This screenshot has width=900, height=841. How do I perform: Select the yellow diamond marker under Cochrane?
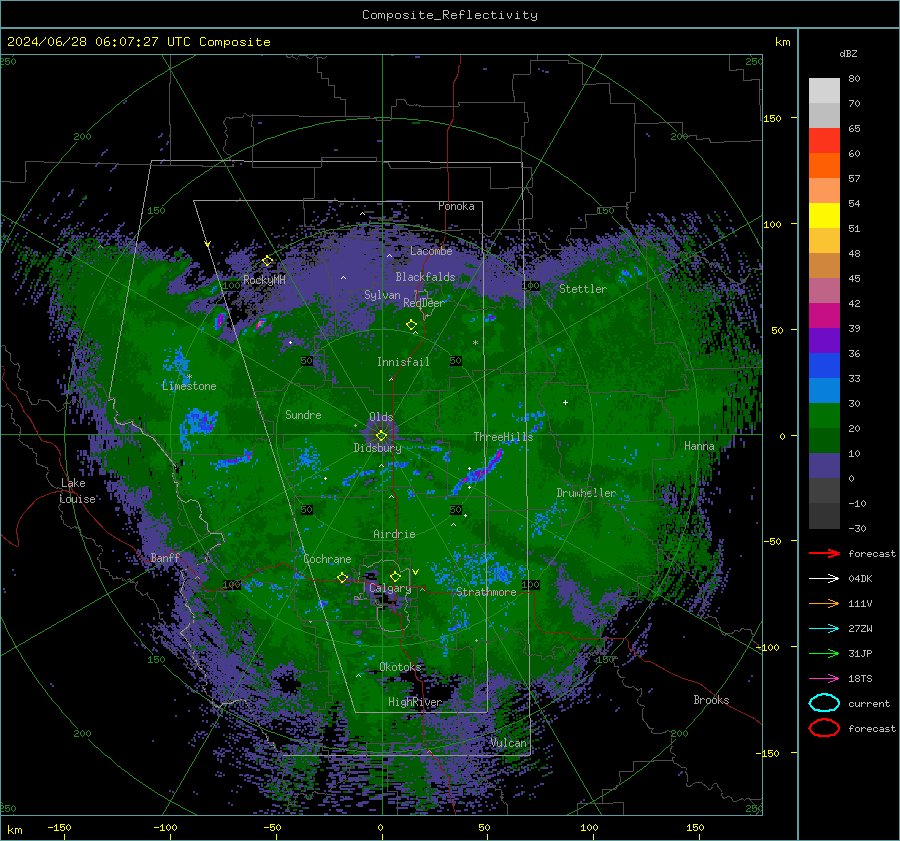coord(342,578)
